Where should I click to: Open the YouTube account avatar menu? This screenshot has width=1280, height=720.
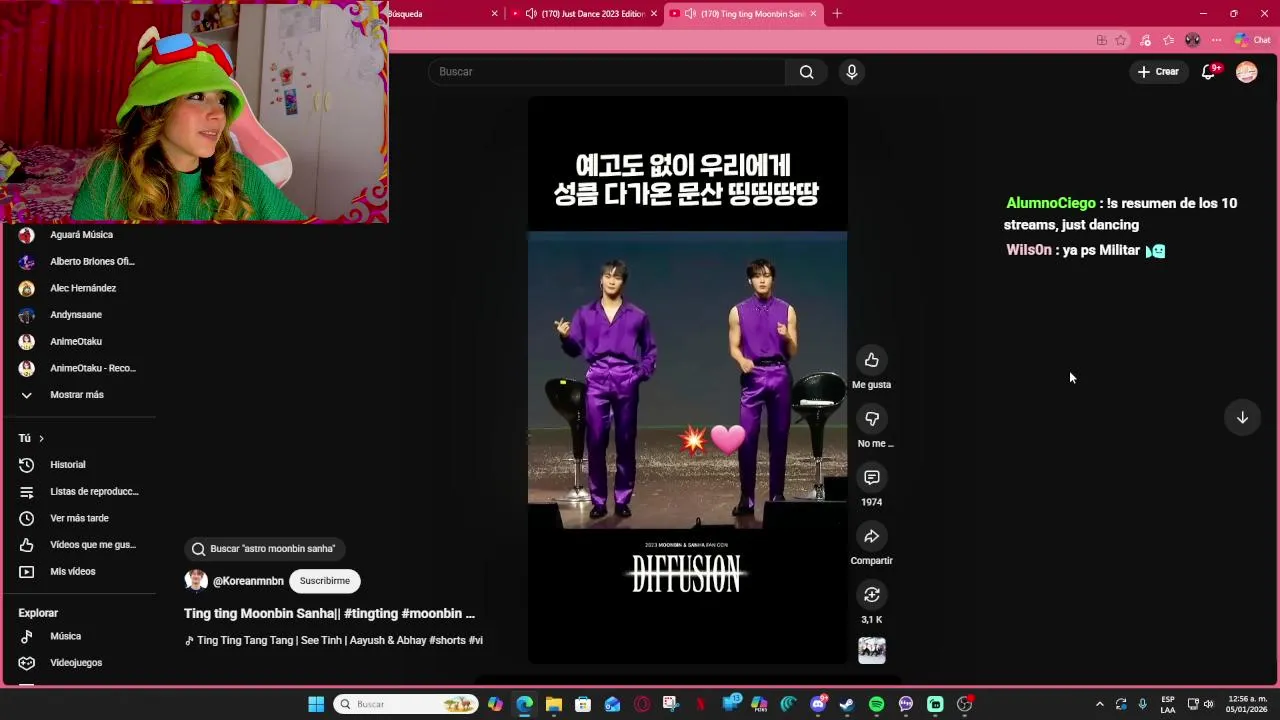pos(1246,72)
